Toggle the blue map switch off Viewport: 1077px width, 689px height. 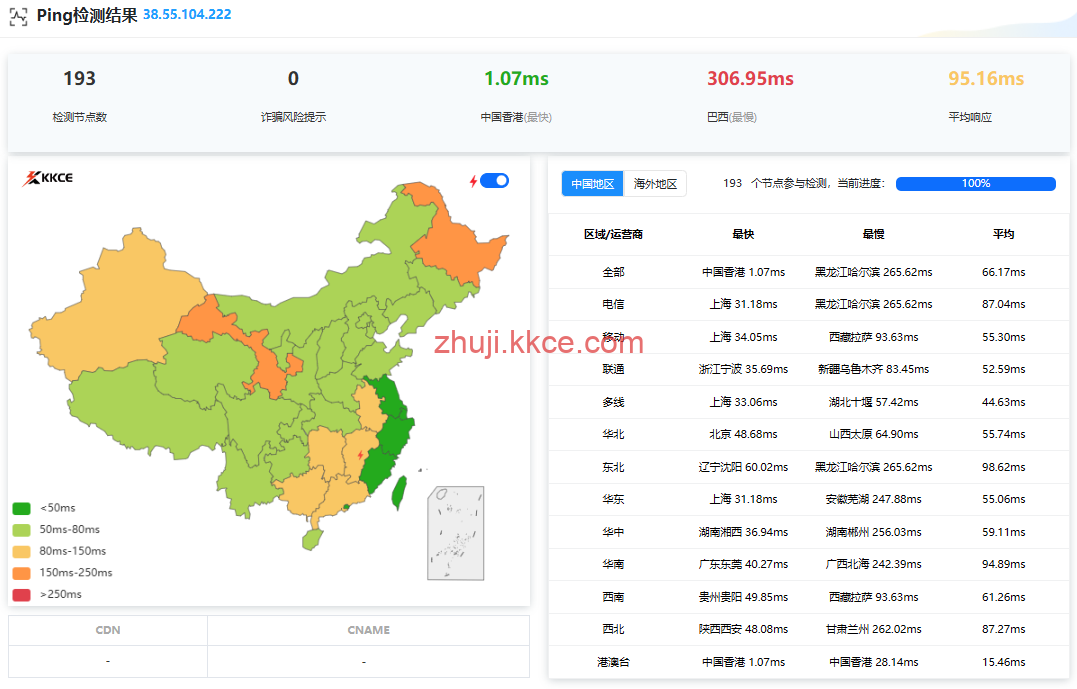(494, 181)
